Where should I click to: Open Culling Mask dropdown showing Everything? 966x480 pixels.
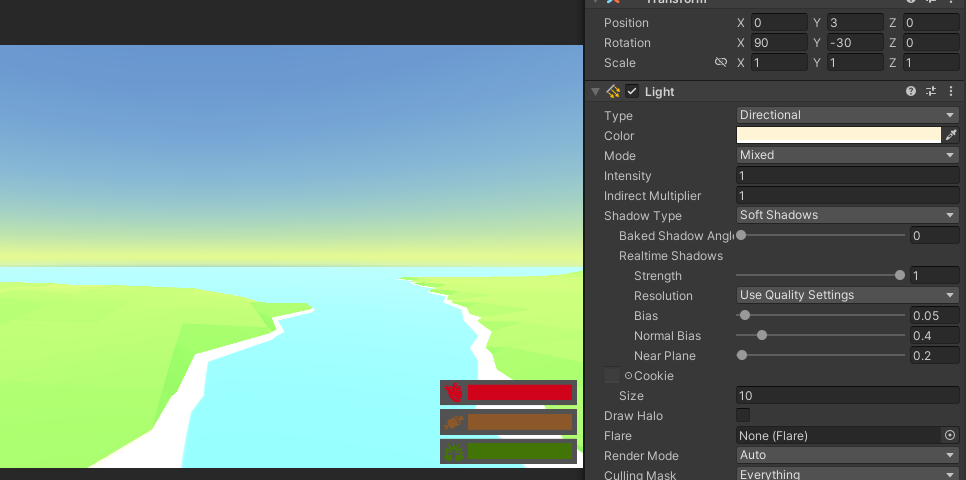pyautogui.click(x=848, y=474)
